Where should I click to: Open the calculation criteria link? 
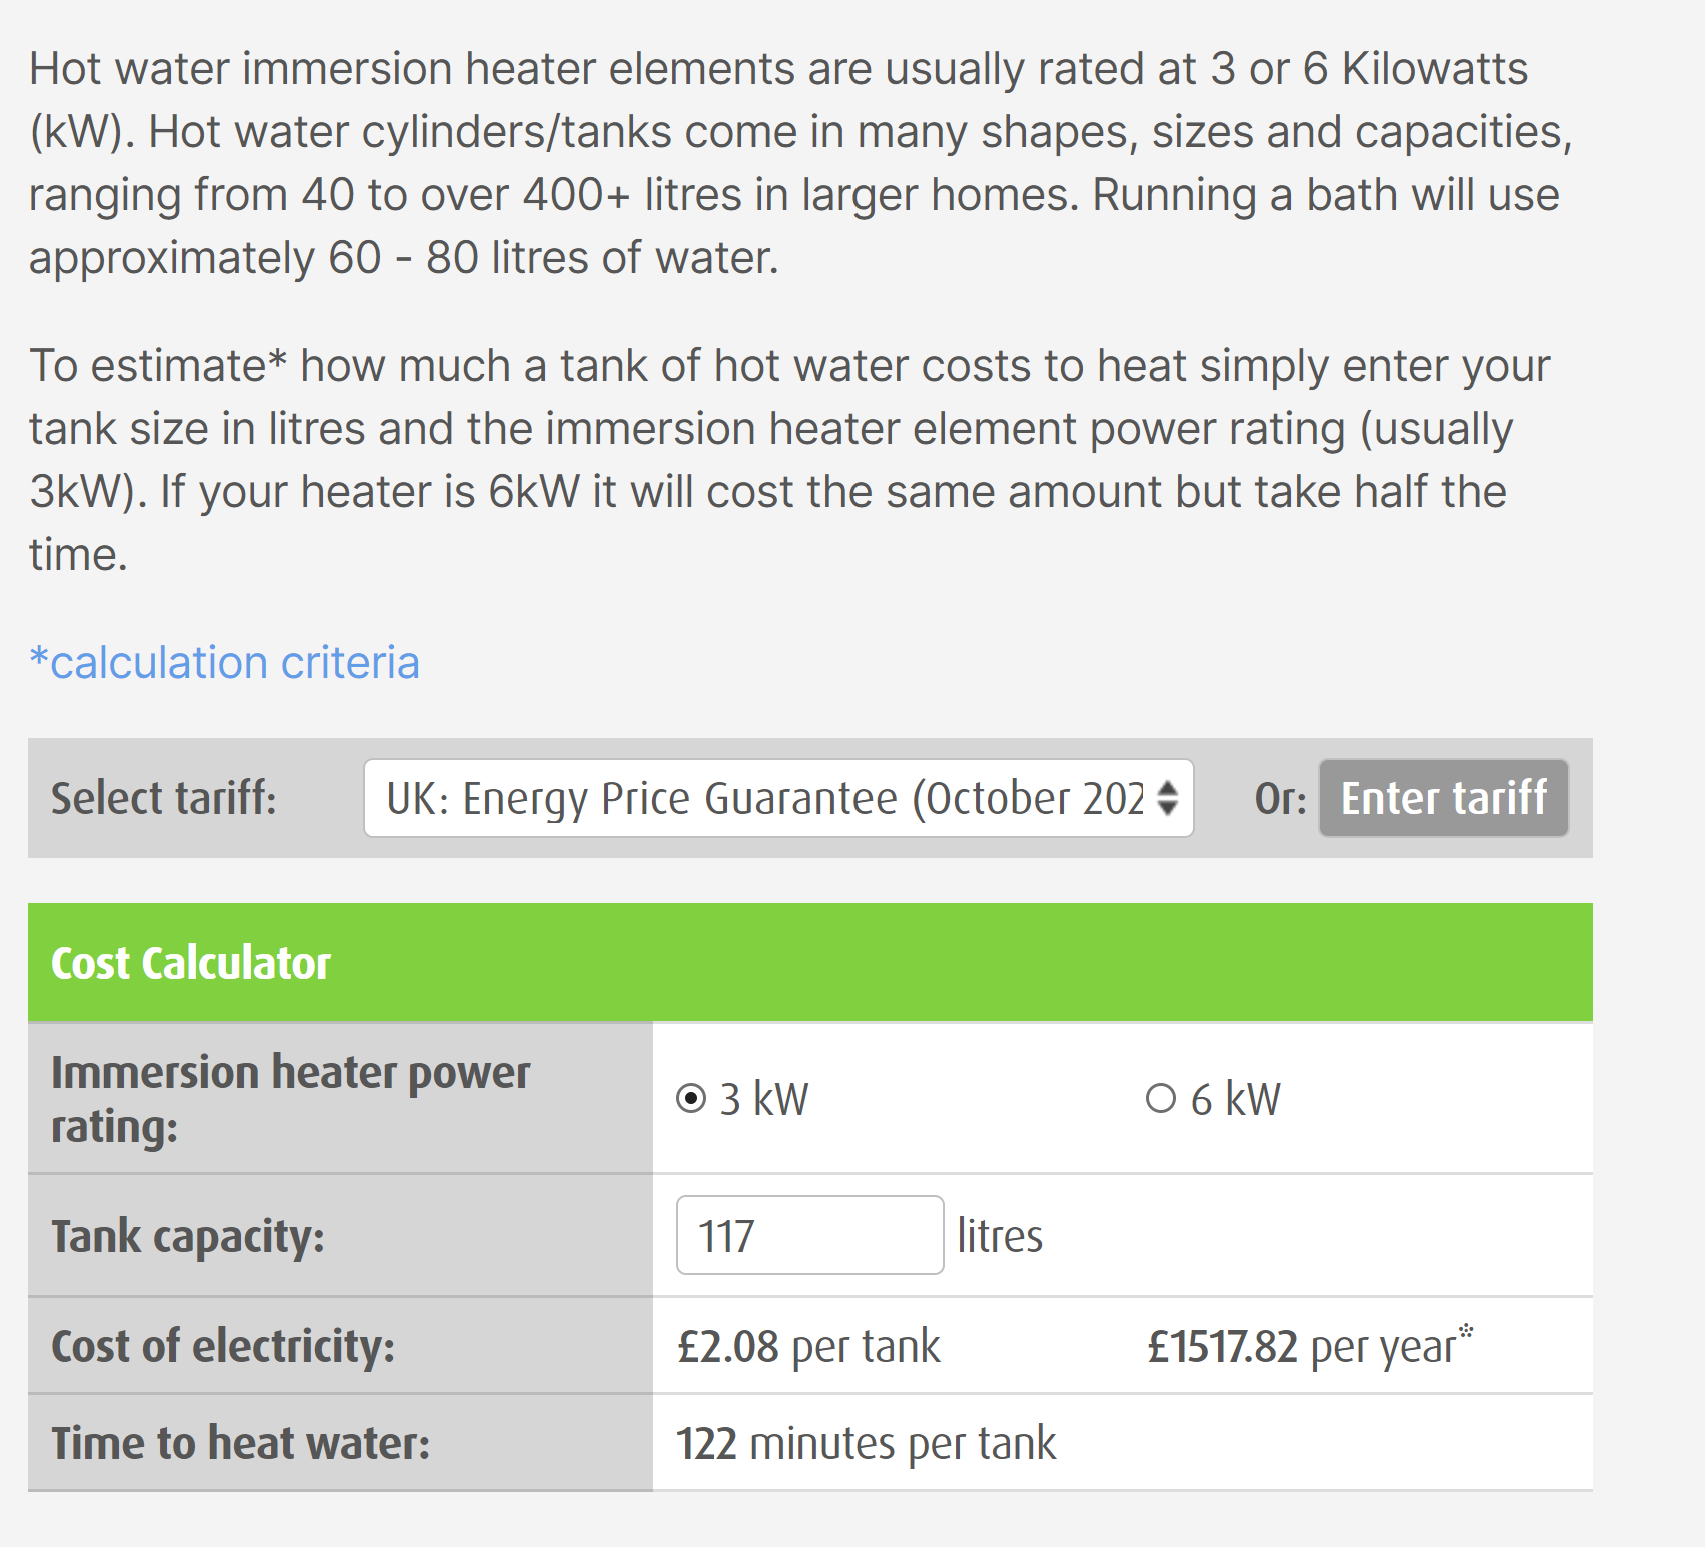pos(225,663)
